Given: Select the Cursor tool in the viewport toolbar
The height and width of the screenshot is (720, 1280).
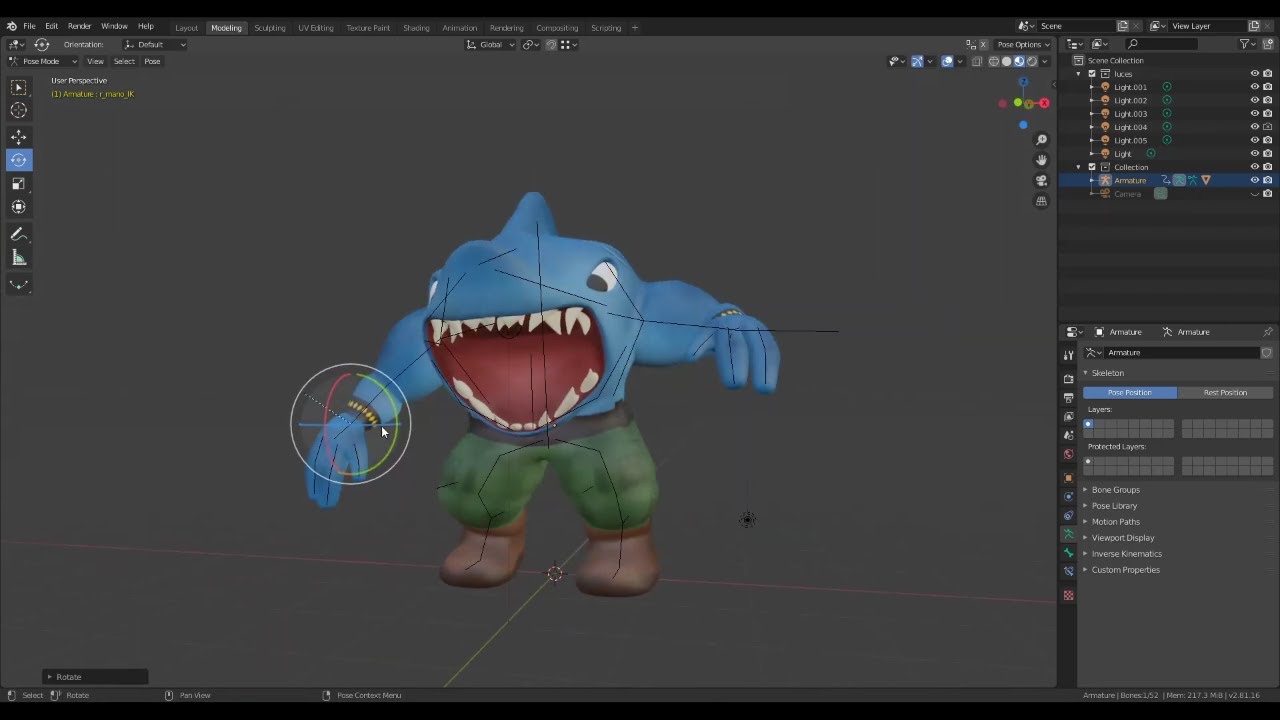Looking at the screenshot, I should click(19, 111).
